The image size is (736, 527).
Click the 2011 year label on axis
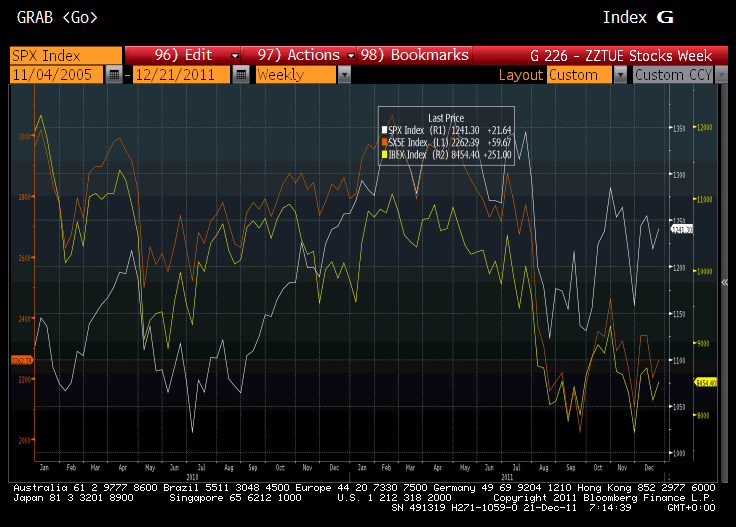point(506,477)
